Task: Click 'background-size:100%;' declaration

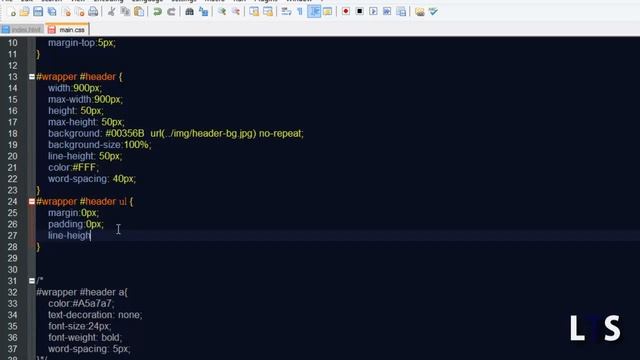Action: [100, 145]
